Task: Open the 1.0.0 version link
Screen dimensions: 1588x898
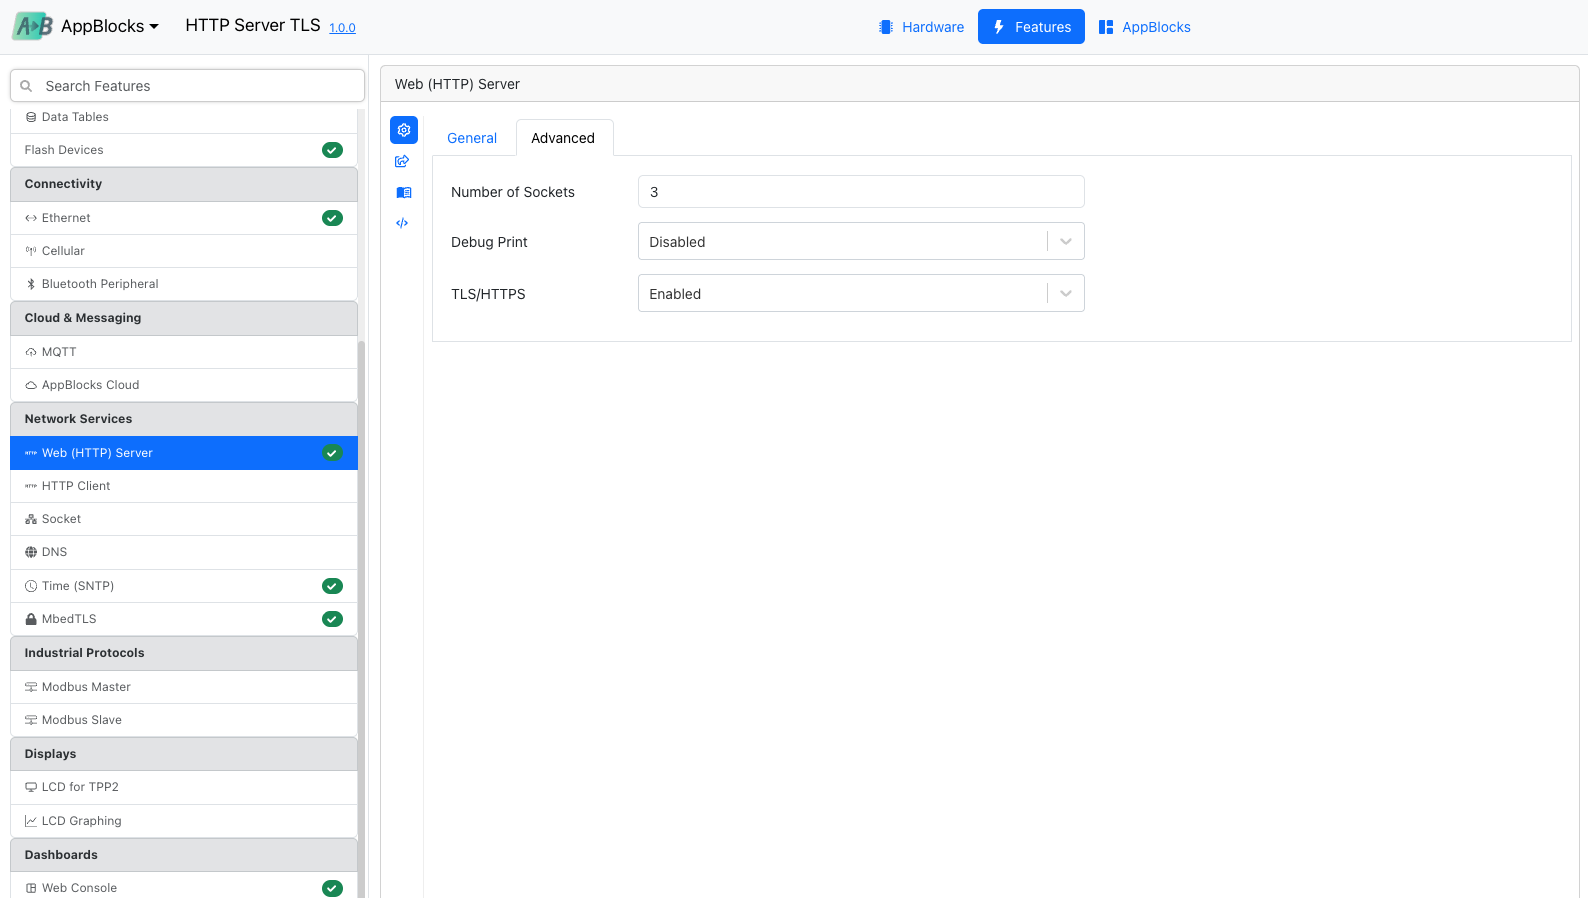Action: click(343, 28)
